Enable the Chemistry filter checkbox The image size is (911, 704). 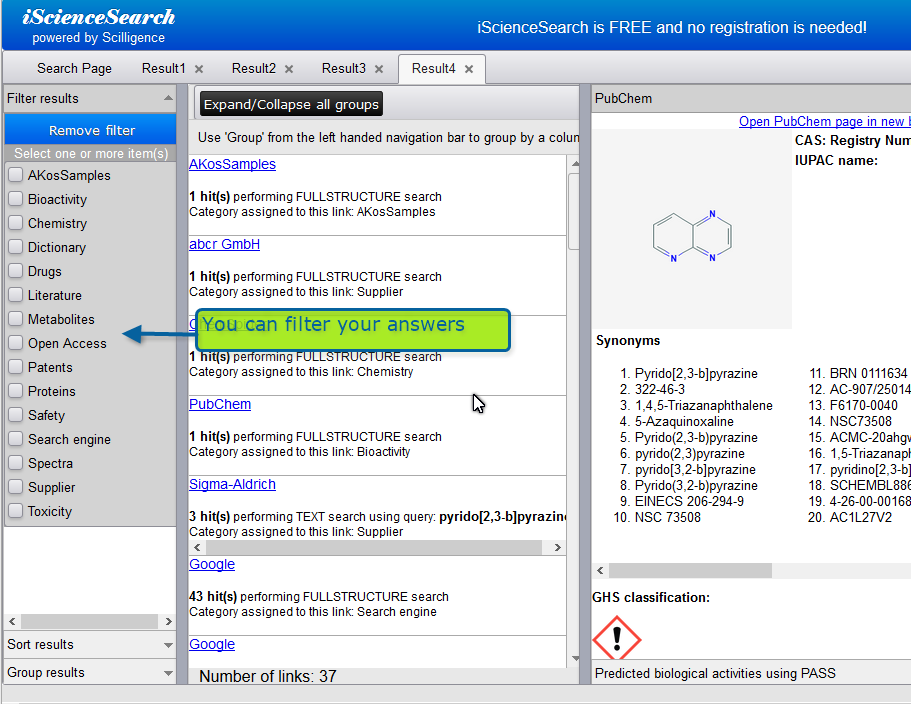click(x=16, y=223)
